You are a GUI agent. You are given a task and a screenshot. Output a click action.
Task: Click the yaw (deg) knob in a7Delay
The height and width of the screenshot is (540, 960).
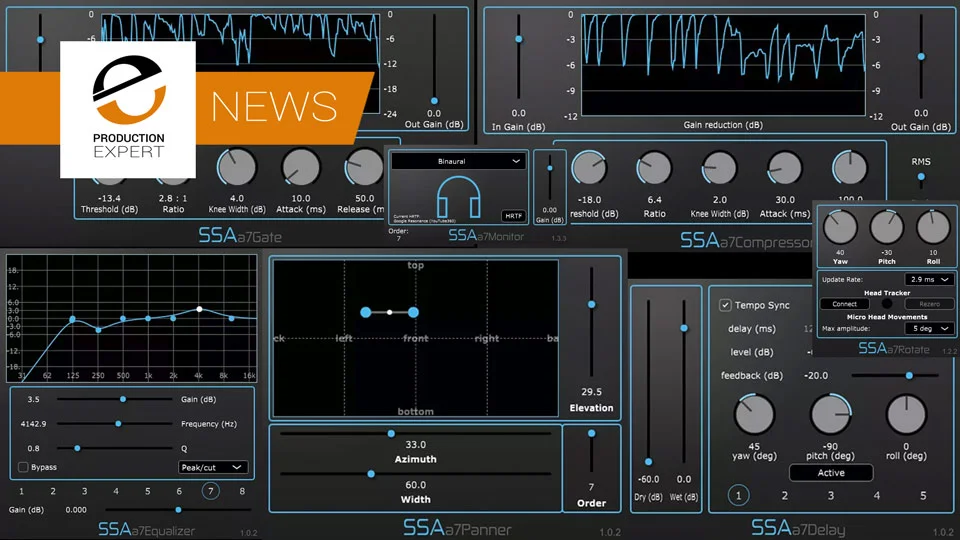coord(754,414)
